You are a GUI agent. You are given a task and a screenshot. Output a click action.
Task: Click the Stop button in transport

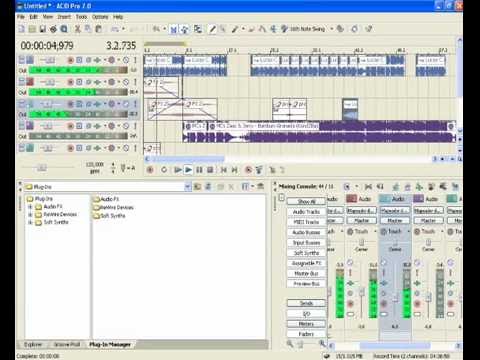[210, 170]
